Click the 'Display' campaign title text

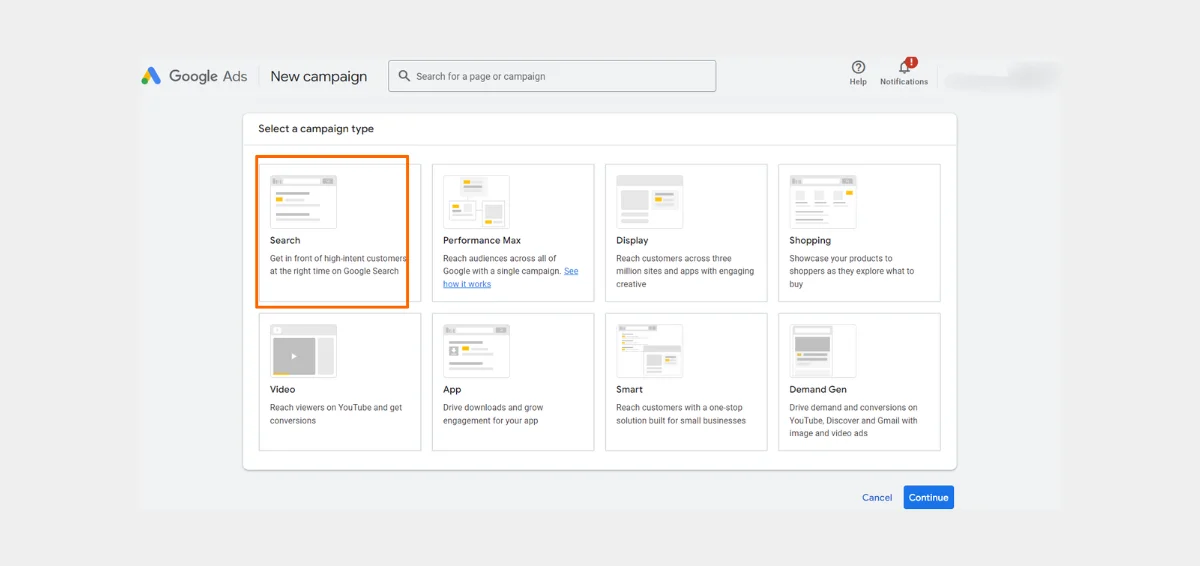point(632,240)
